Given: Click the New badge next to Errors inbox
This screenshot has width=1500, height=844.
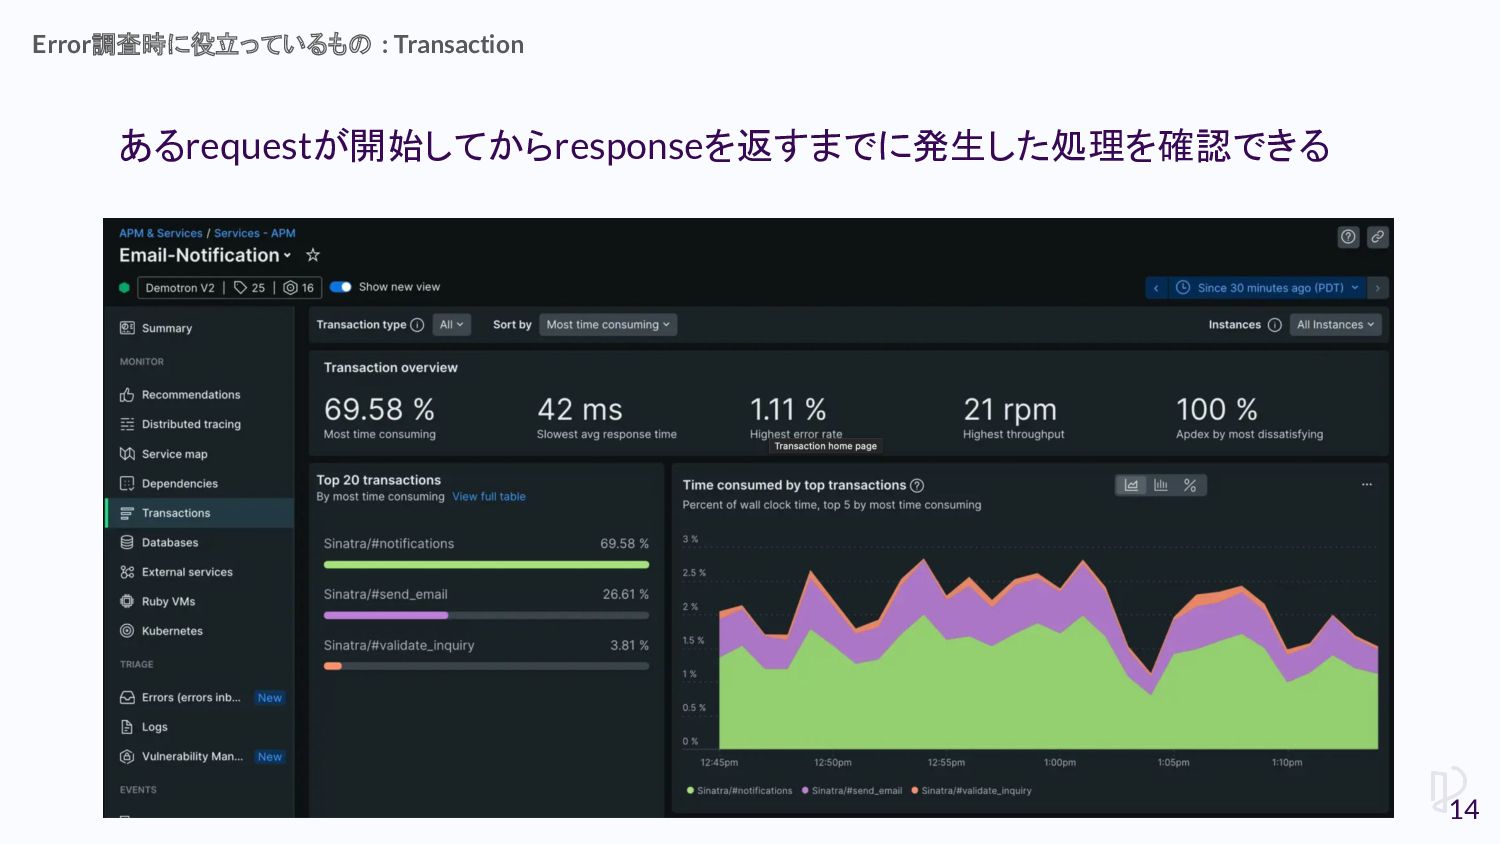Looking at the screenshot, I should click(270, 698).
